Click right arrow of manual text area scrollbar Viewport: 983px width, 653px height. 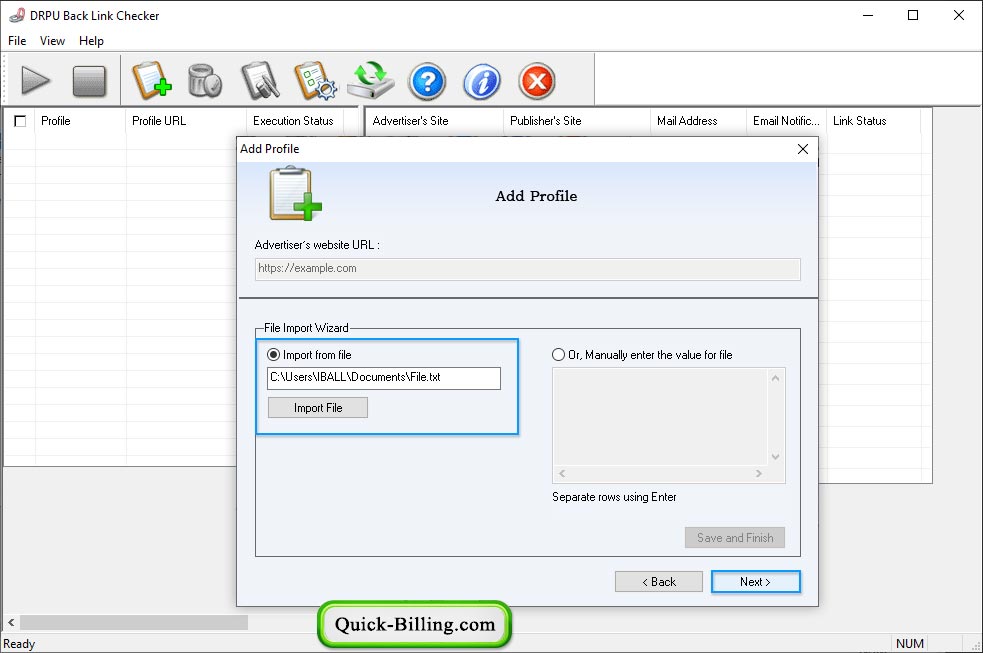click(759, 474)
